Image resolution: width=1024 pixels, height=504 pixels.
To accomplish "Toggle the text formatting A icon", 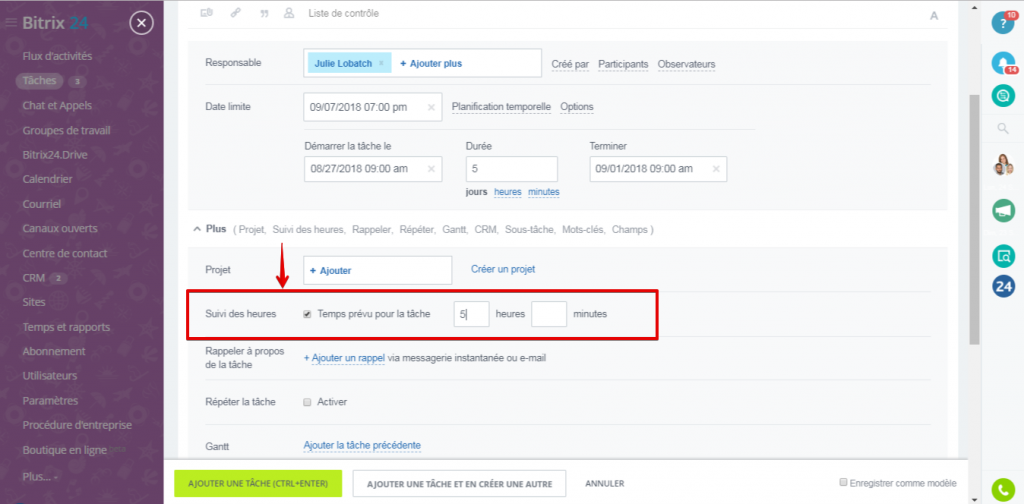I will 934,16.
